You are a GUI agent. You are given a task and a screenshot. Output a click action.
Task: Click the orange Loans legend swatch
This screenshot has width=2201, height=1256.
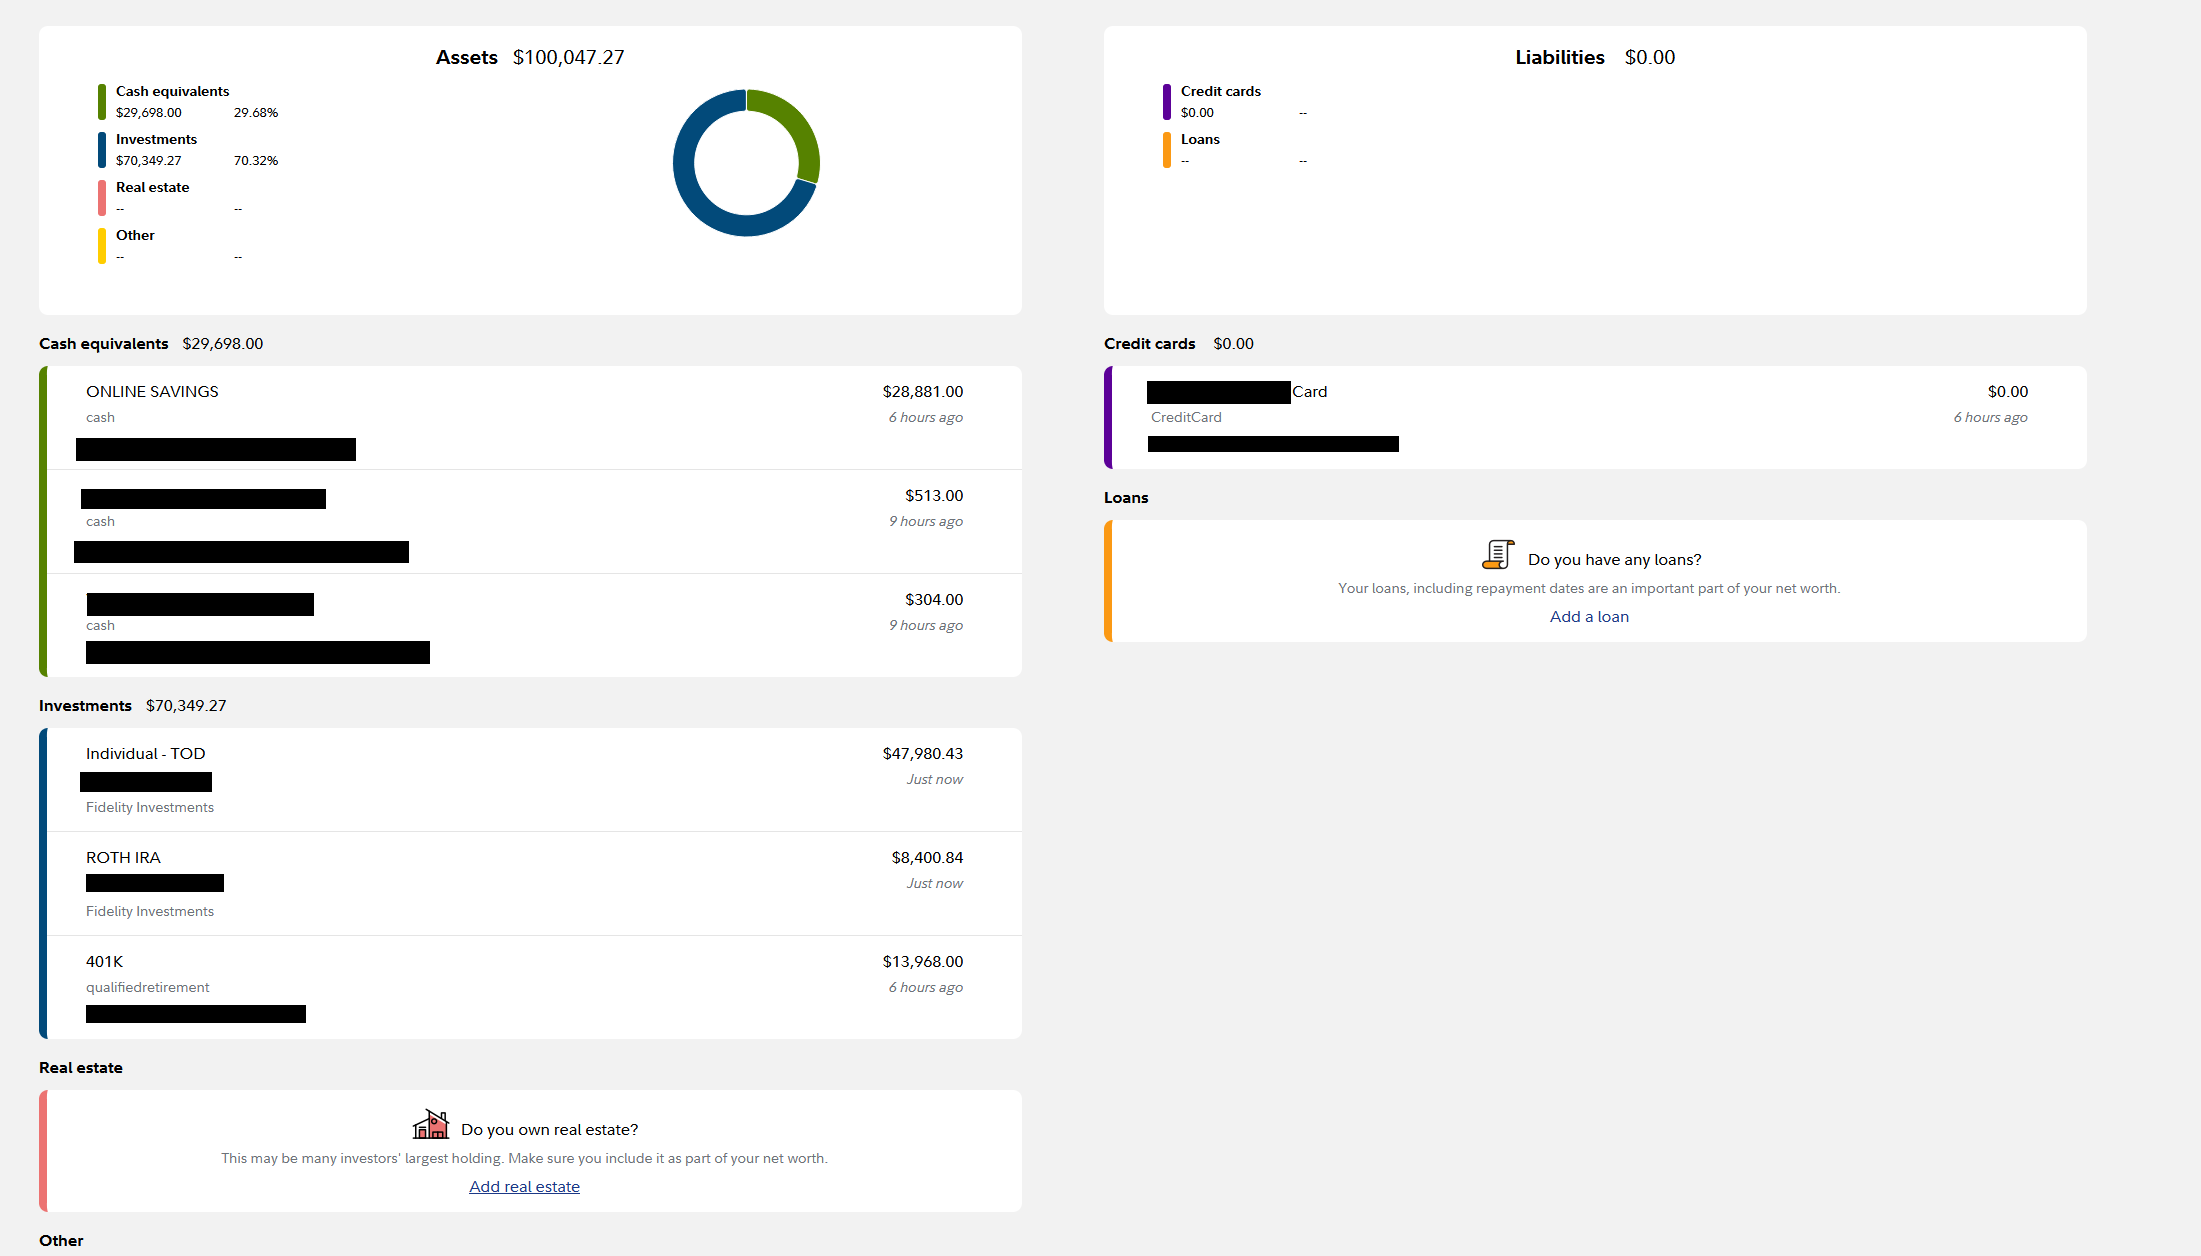[1167, 150]
